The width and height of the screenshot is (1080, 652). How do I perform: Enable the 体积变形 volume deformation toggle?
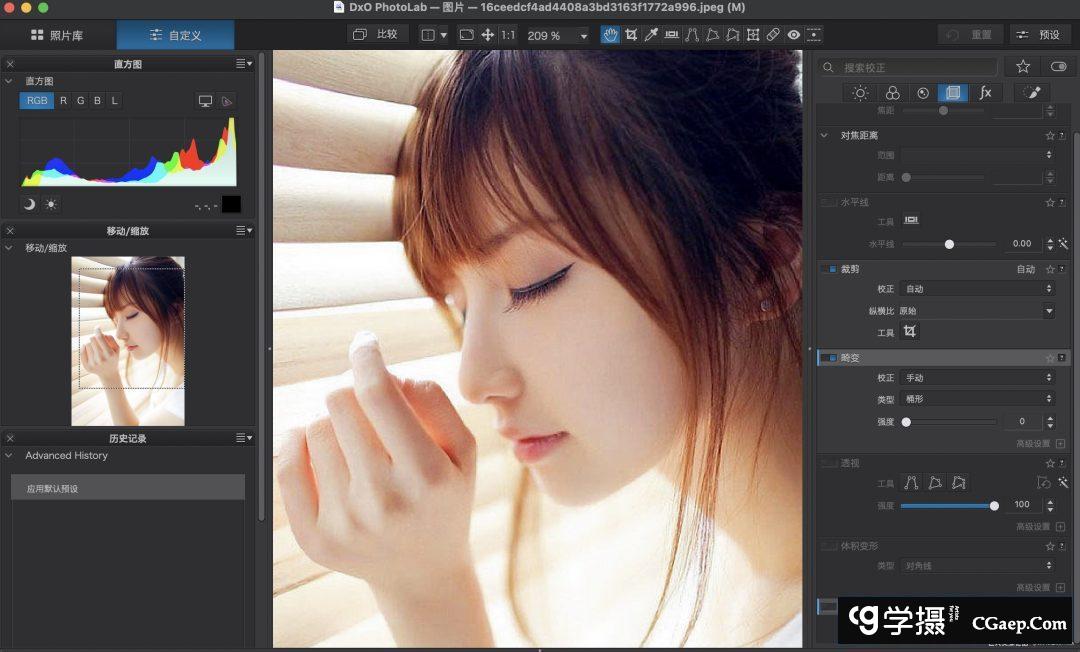828,546
